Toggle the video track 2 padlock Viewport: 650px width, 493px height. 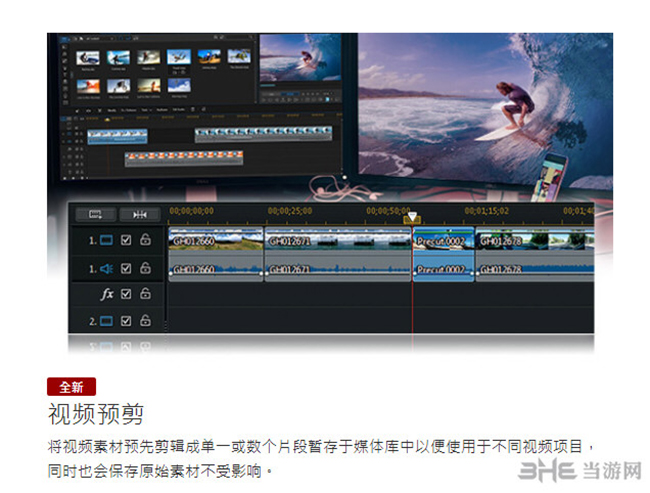coord(145,320)
